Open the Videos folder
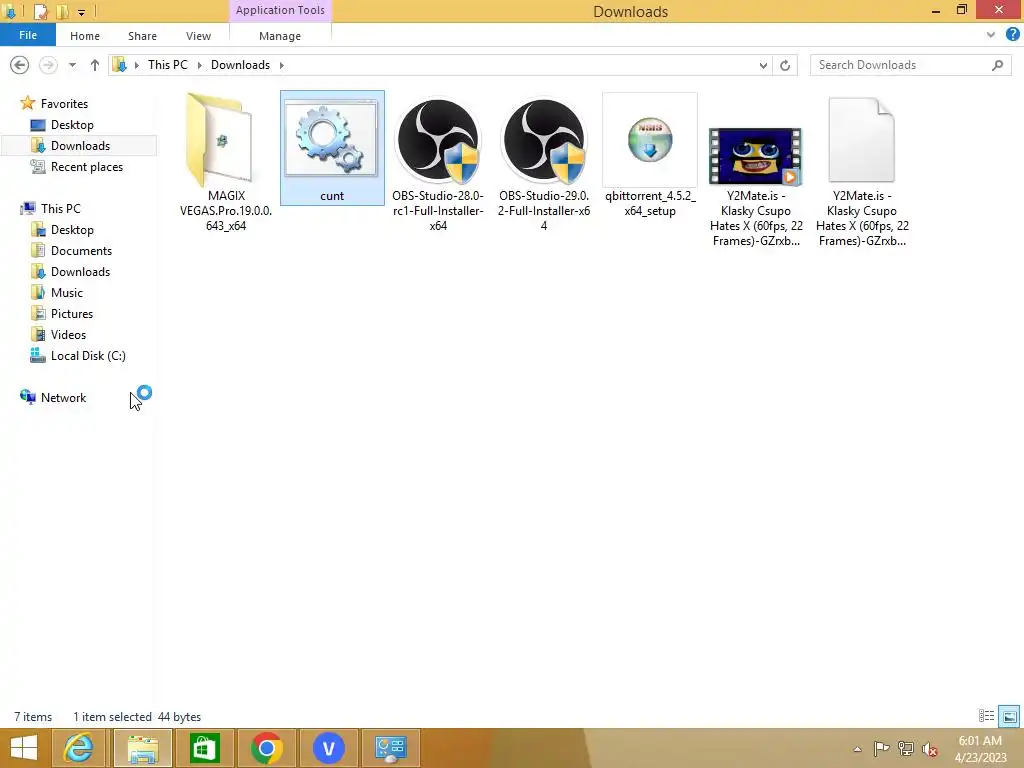Image resolution: width=1024 pixels, height=768 pixels. click(x=68, y=334)
